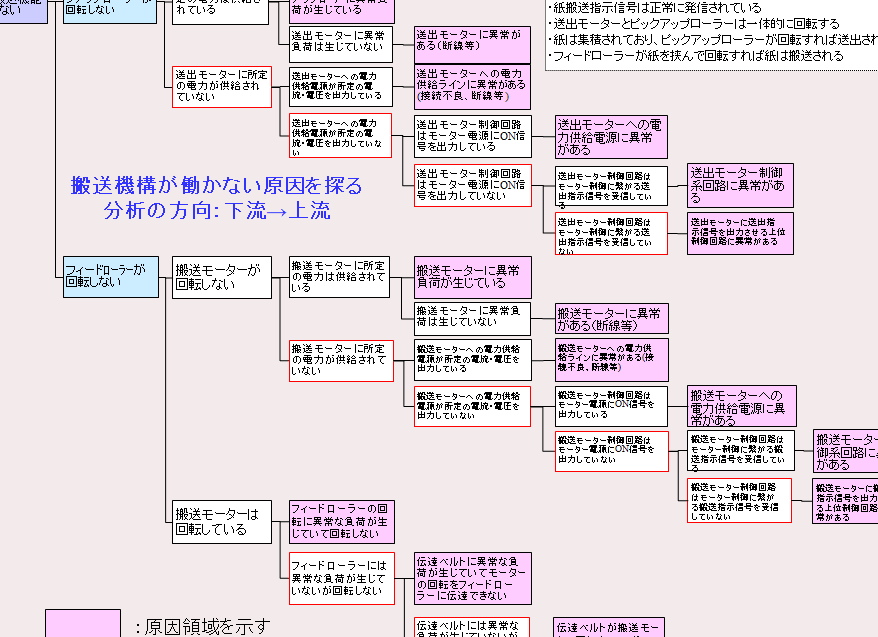This screenshot has width=878, height=637.
Task: Select red-bordered 送出モーターに所定の電力が供給されていない box
Action: 221,87
